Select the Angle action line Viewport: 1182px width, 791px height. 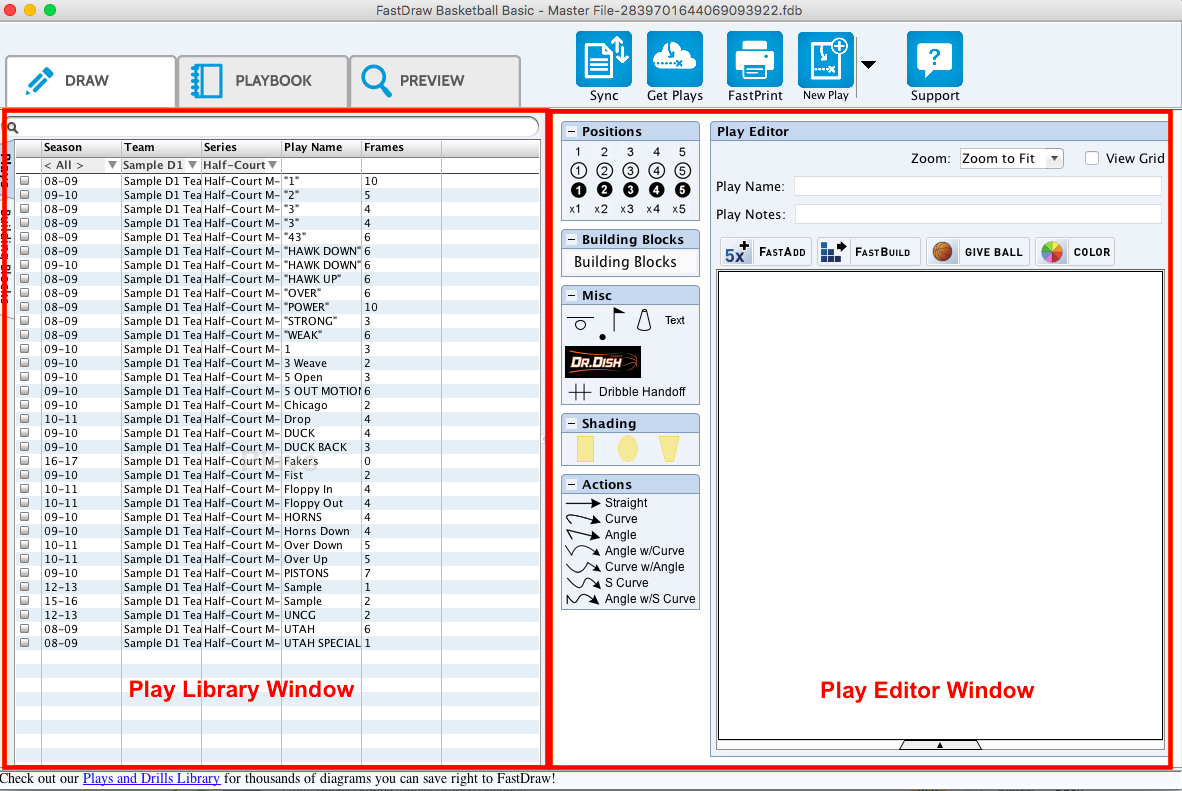click(x=602, y=535)
